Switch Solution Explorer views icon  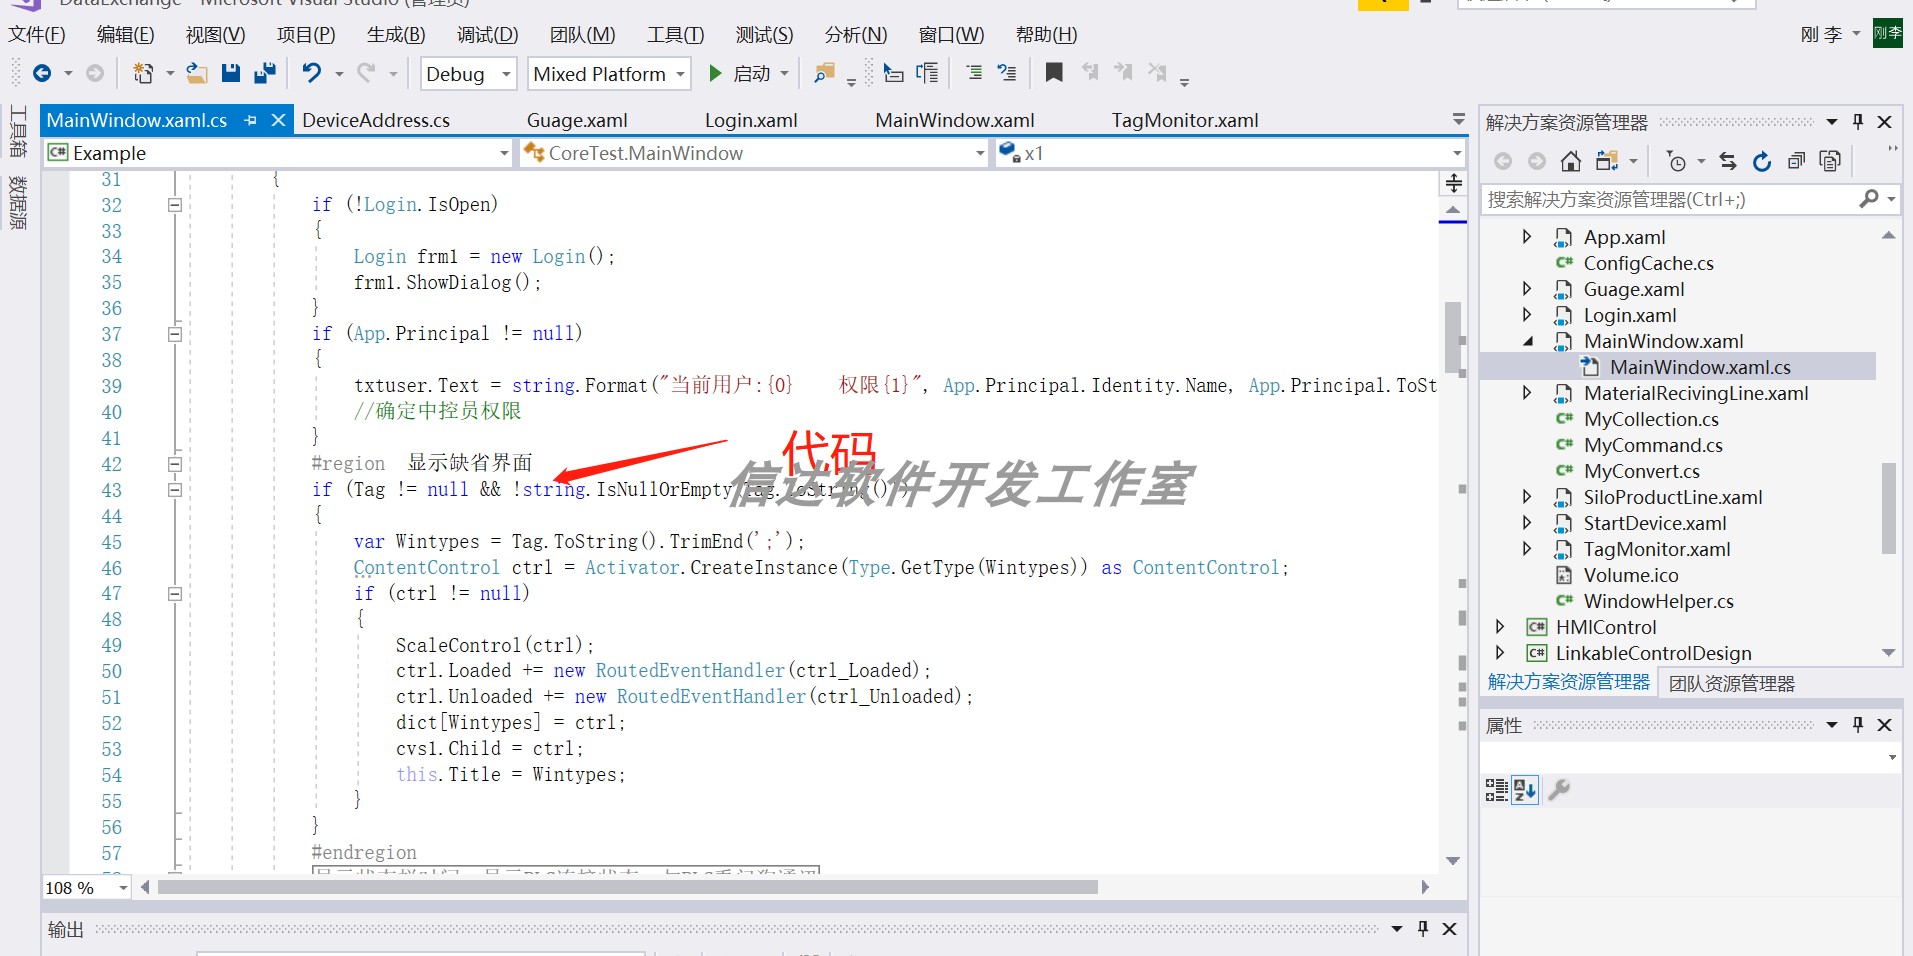coord(1607,161)
